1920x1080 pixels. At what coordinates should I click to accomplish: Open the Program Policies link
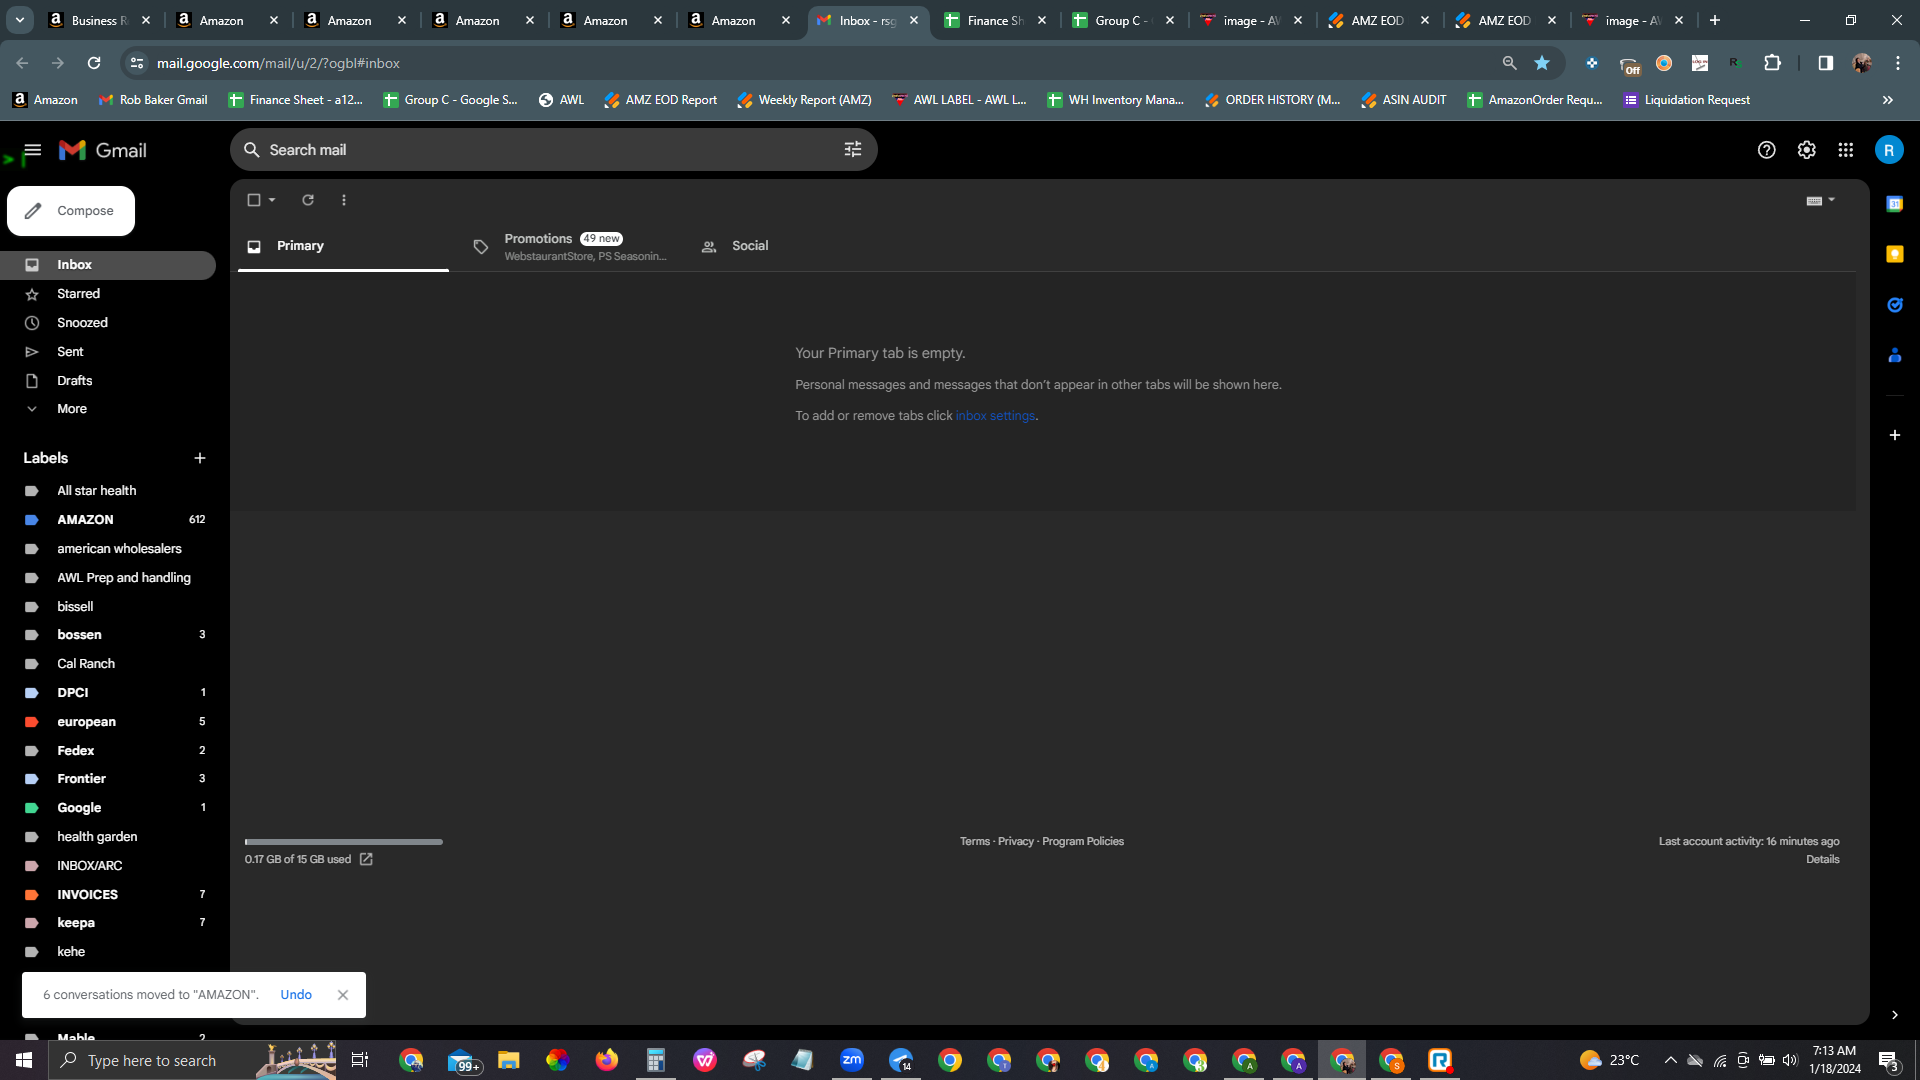[x=1083, y=842]
